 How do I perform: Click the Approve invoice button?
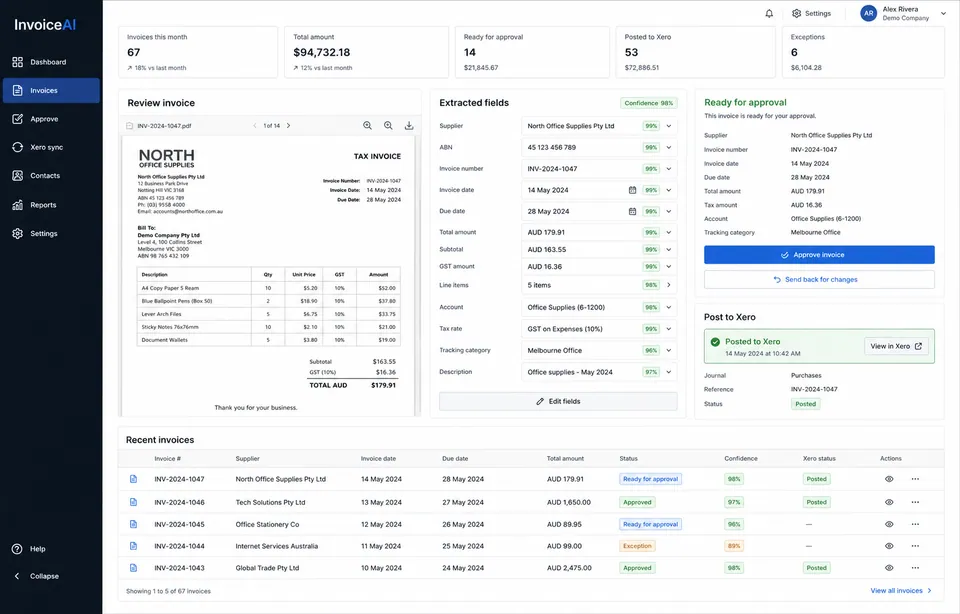pyautogui.click(x=819, y=255)
